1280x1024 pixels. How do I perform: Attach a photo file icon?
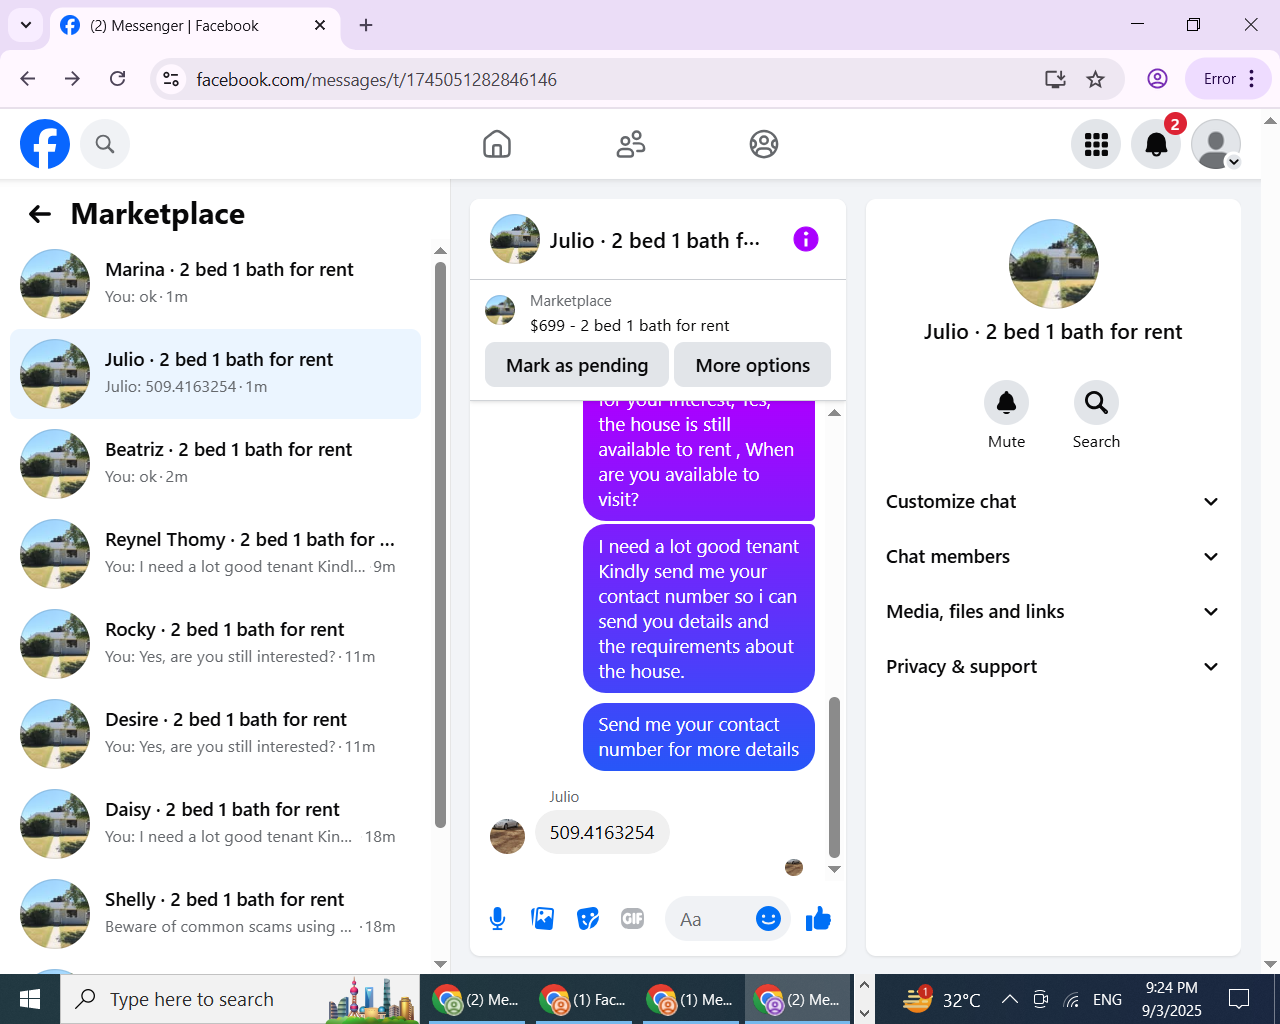tap(543, 919)
